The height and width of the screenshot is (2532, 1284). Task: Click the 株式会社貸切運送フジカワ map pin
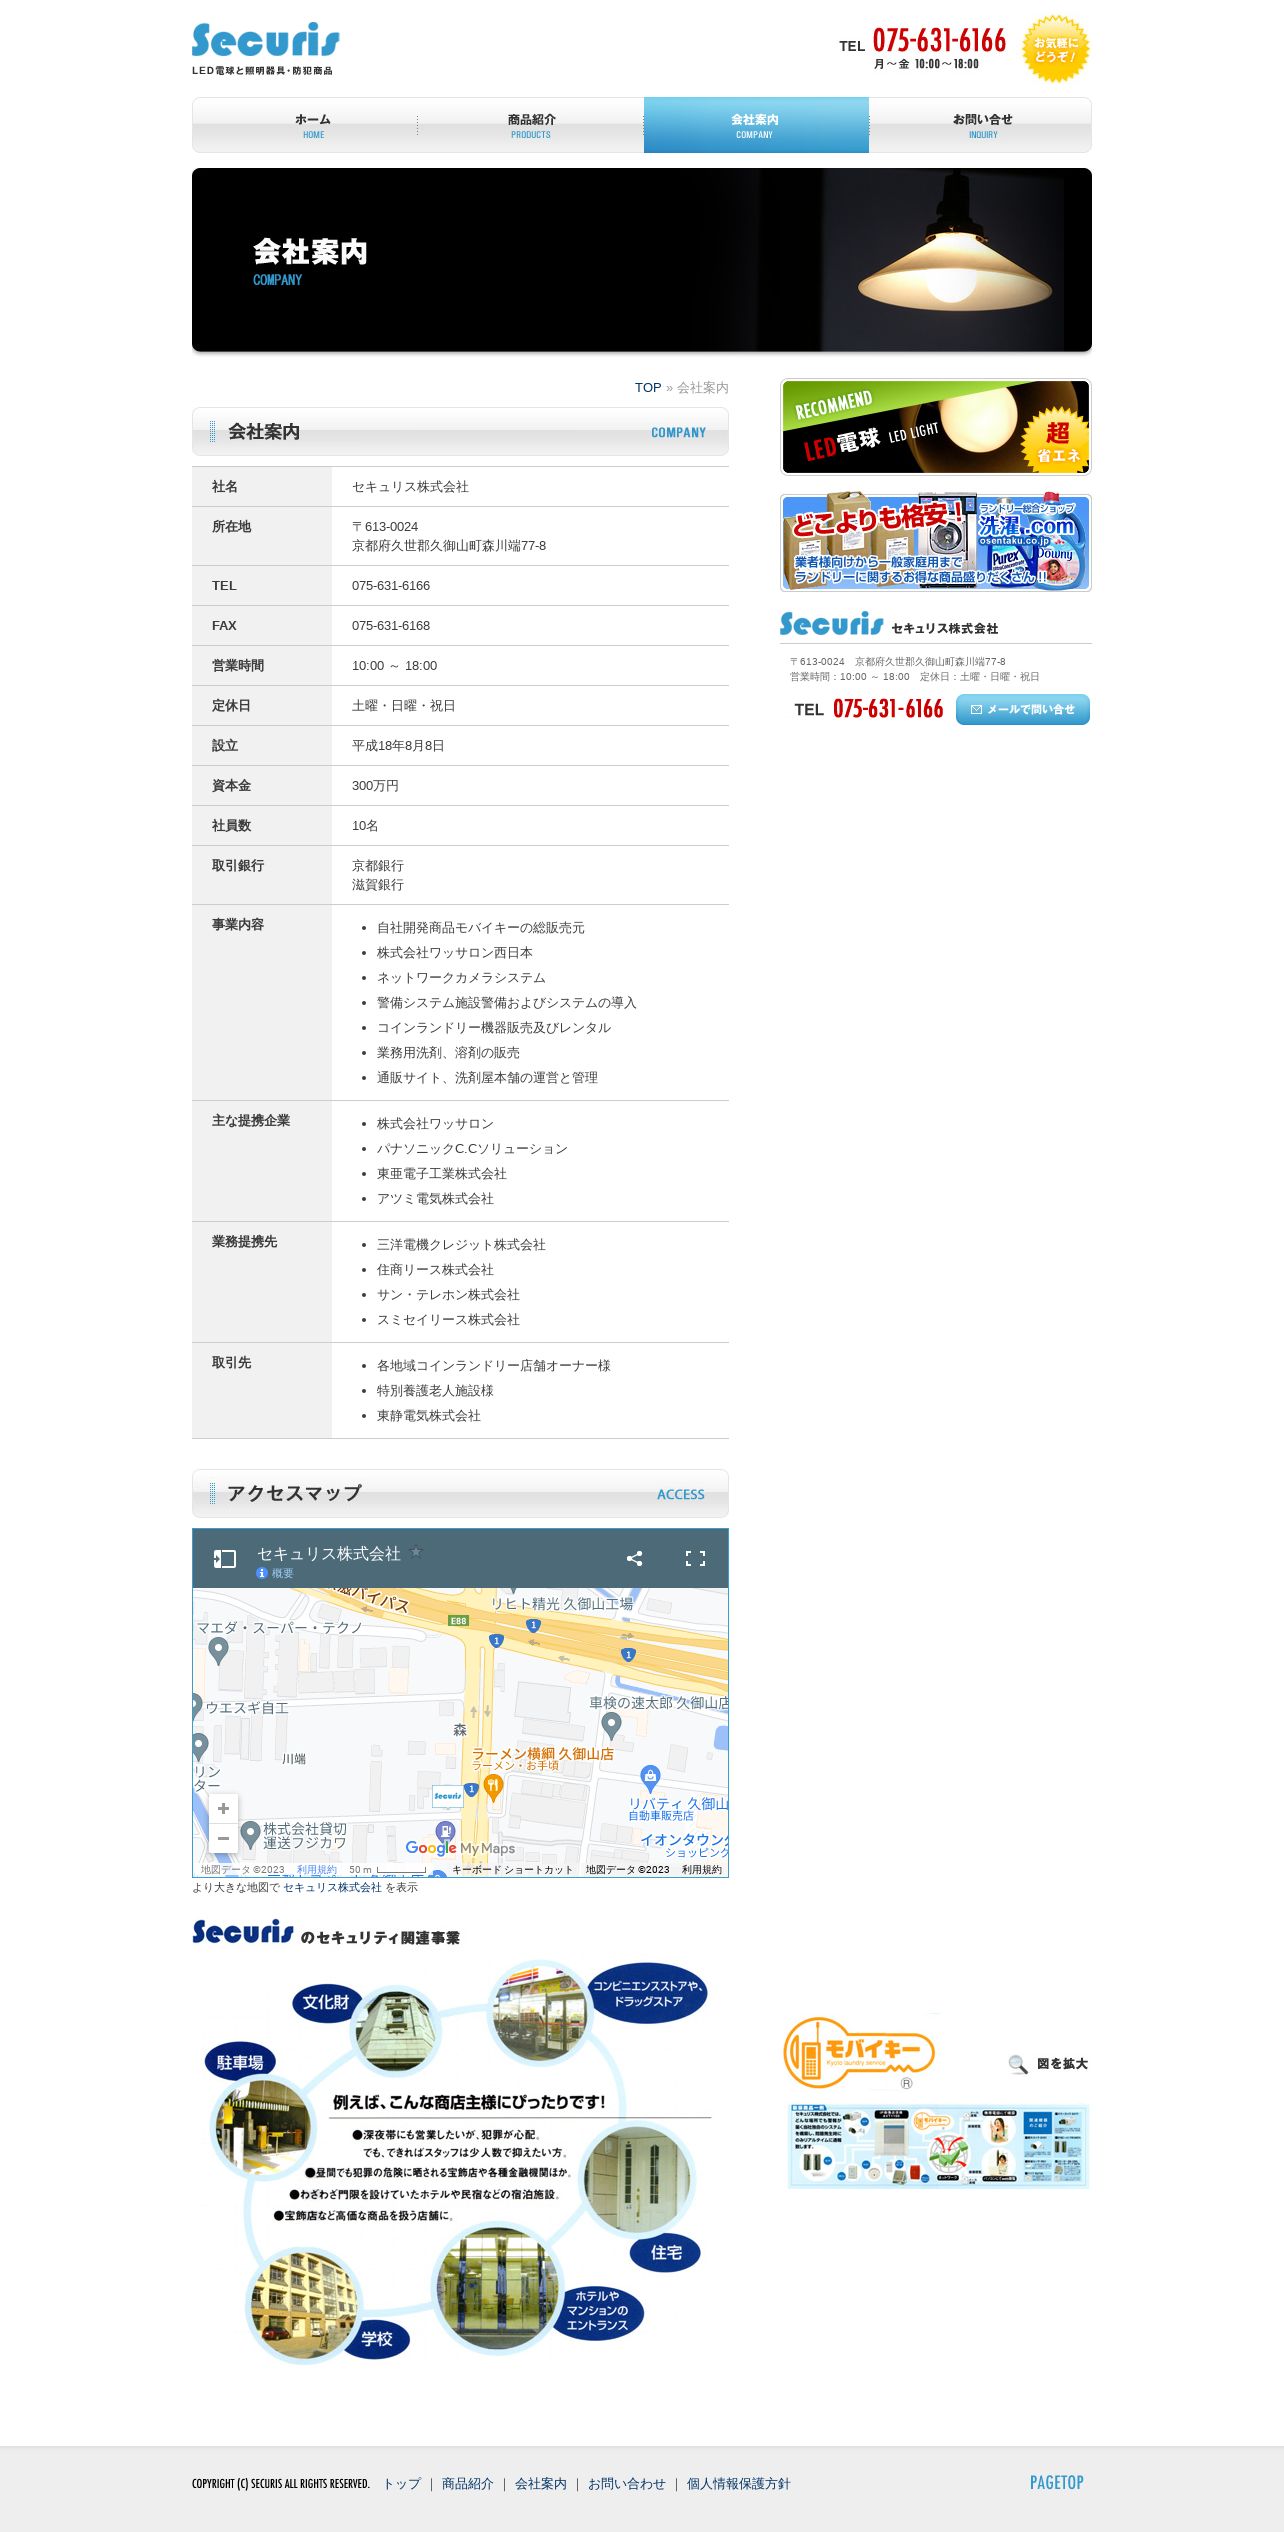251,1834
